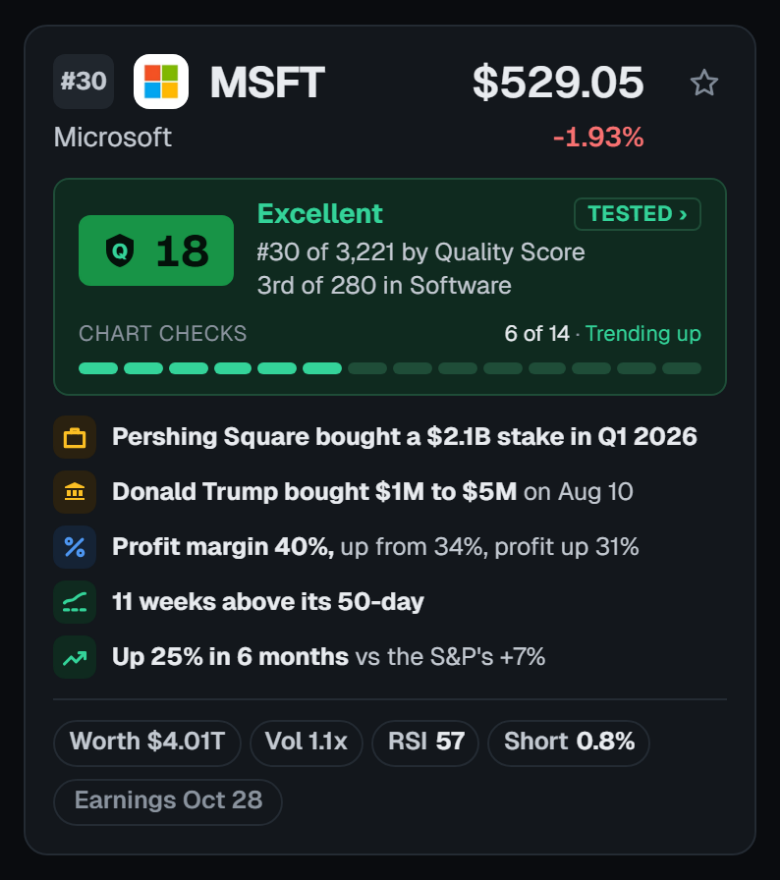Click the star watchlist icon
This screenshot has width=780, height=880.
[704, 82]
